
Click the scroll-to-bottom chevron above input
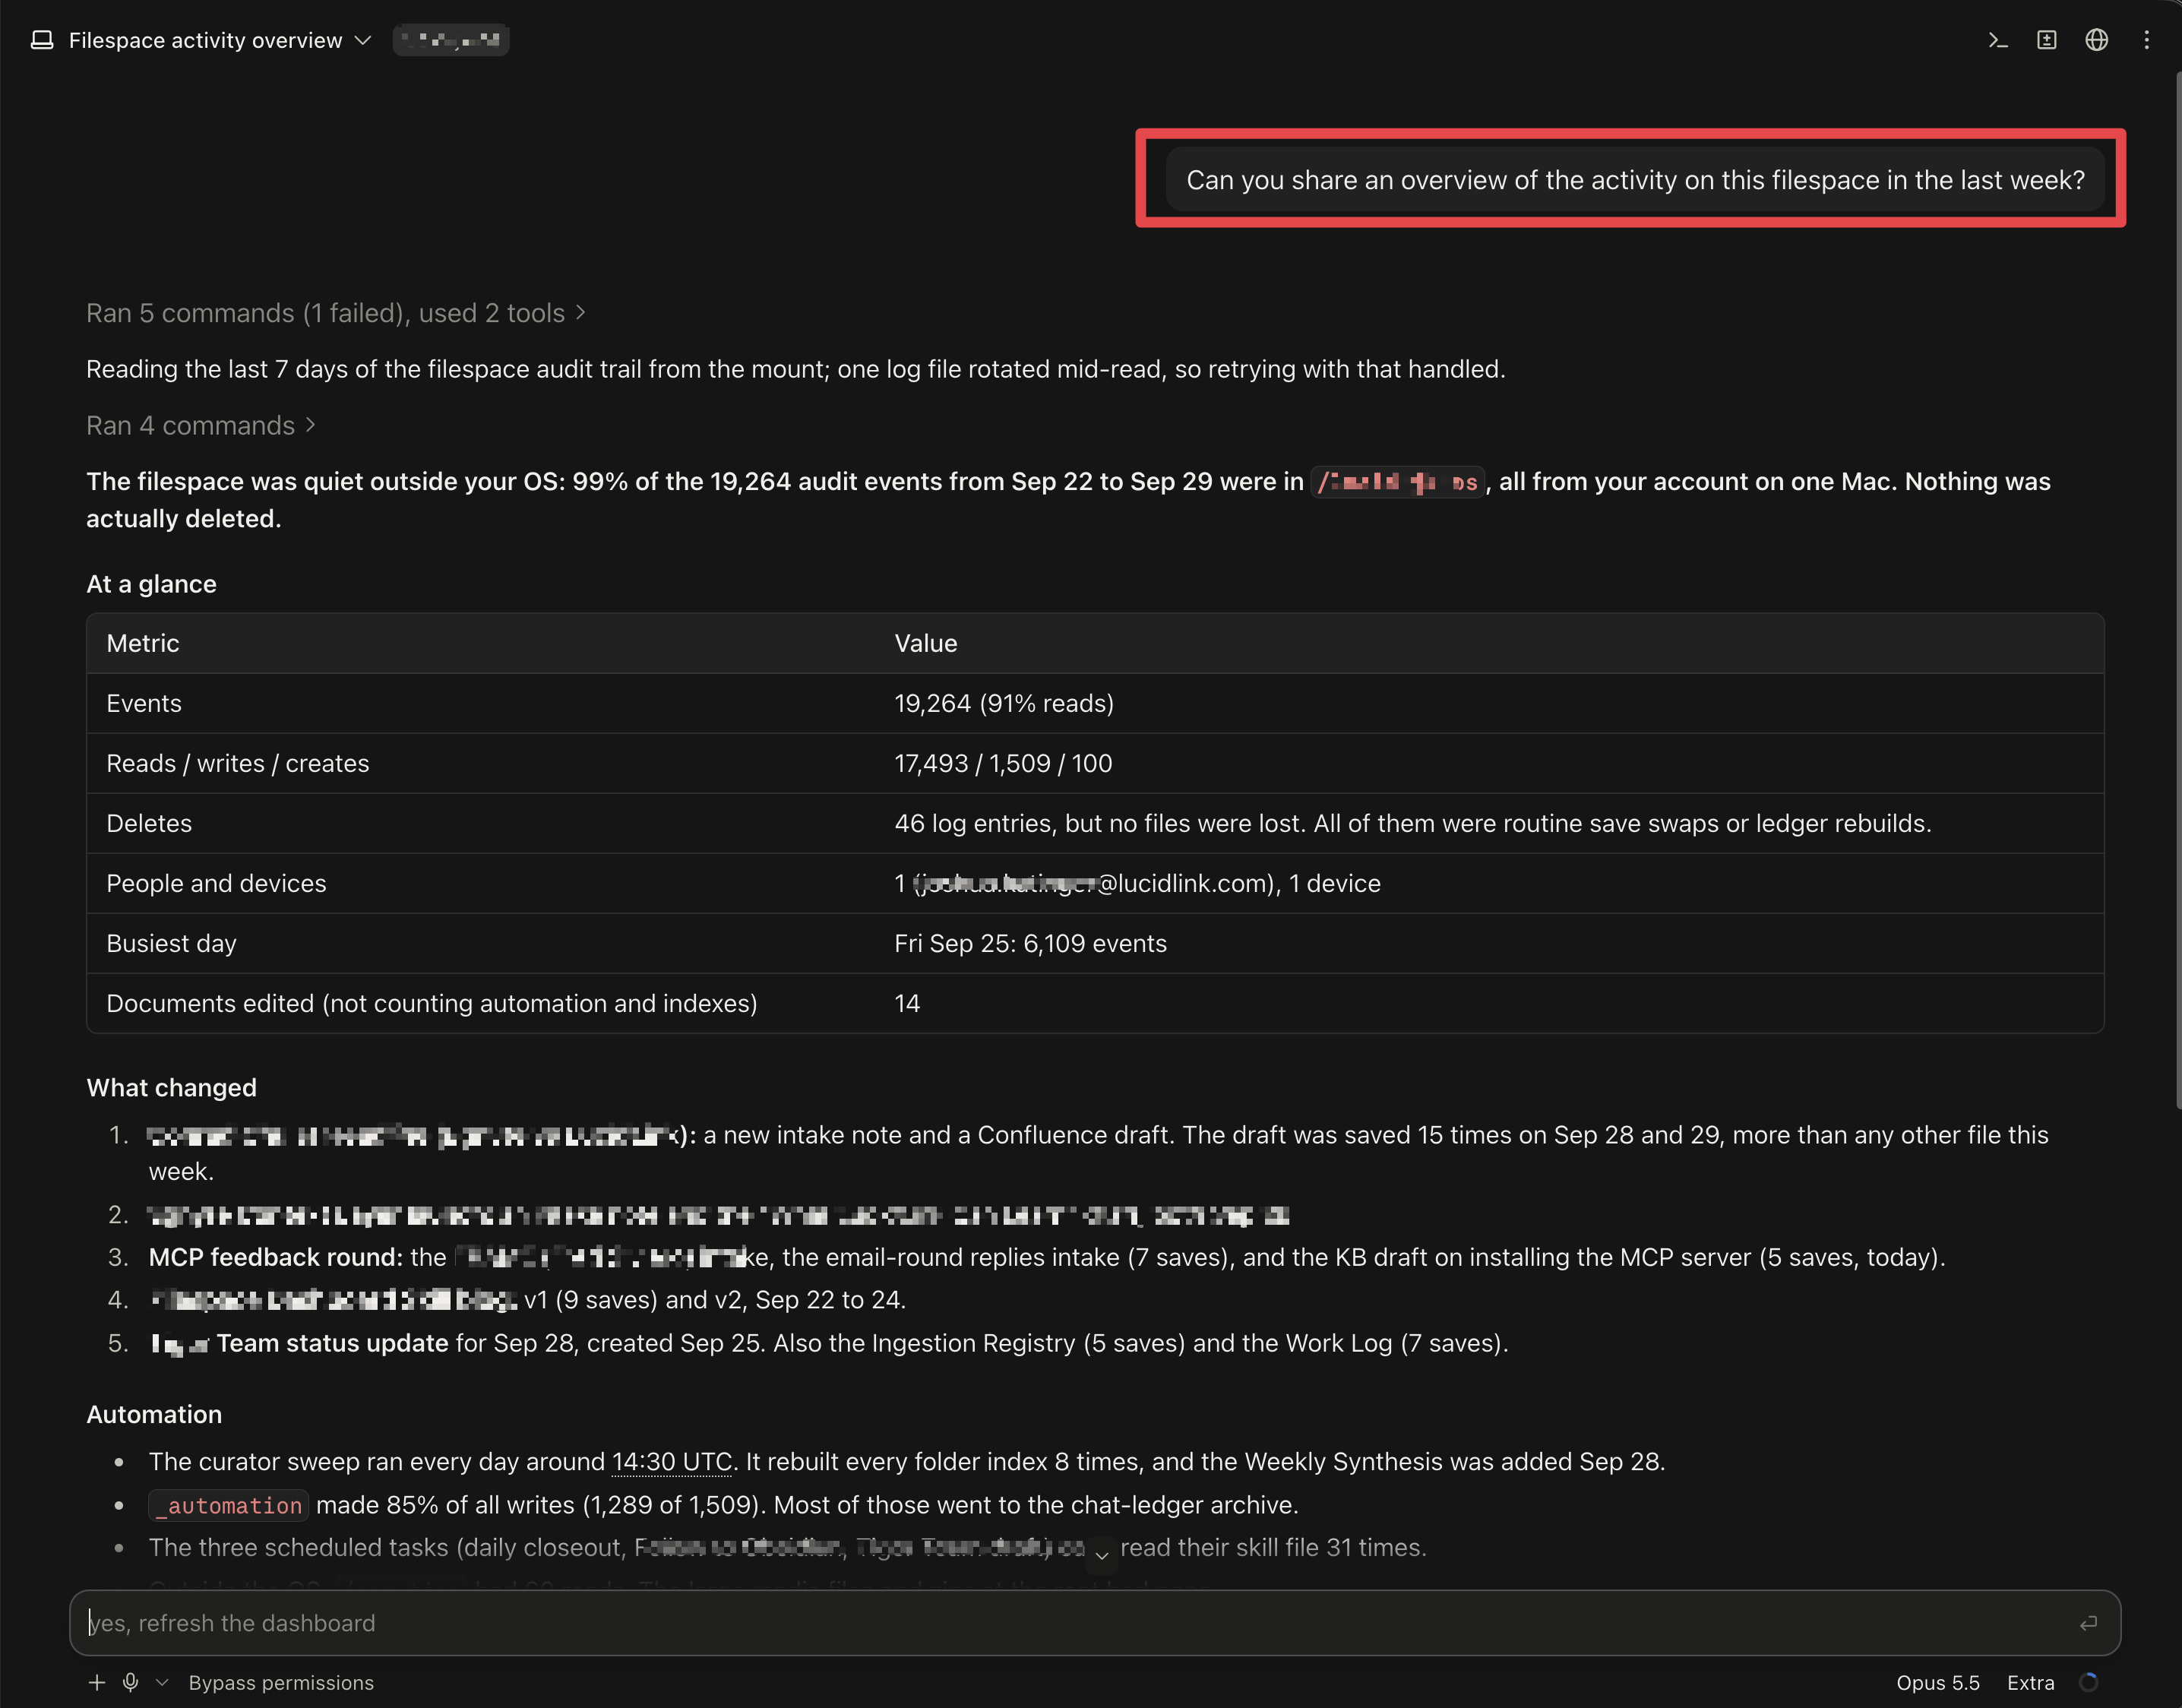pyautogui.click(x=1101, y=1556)
